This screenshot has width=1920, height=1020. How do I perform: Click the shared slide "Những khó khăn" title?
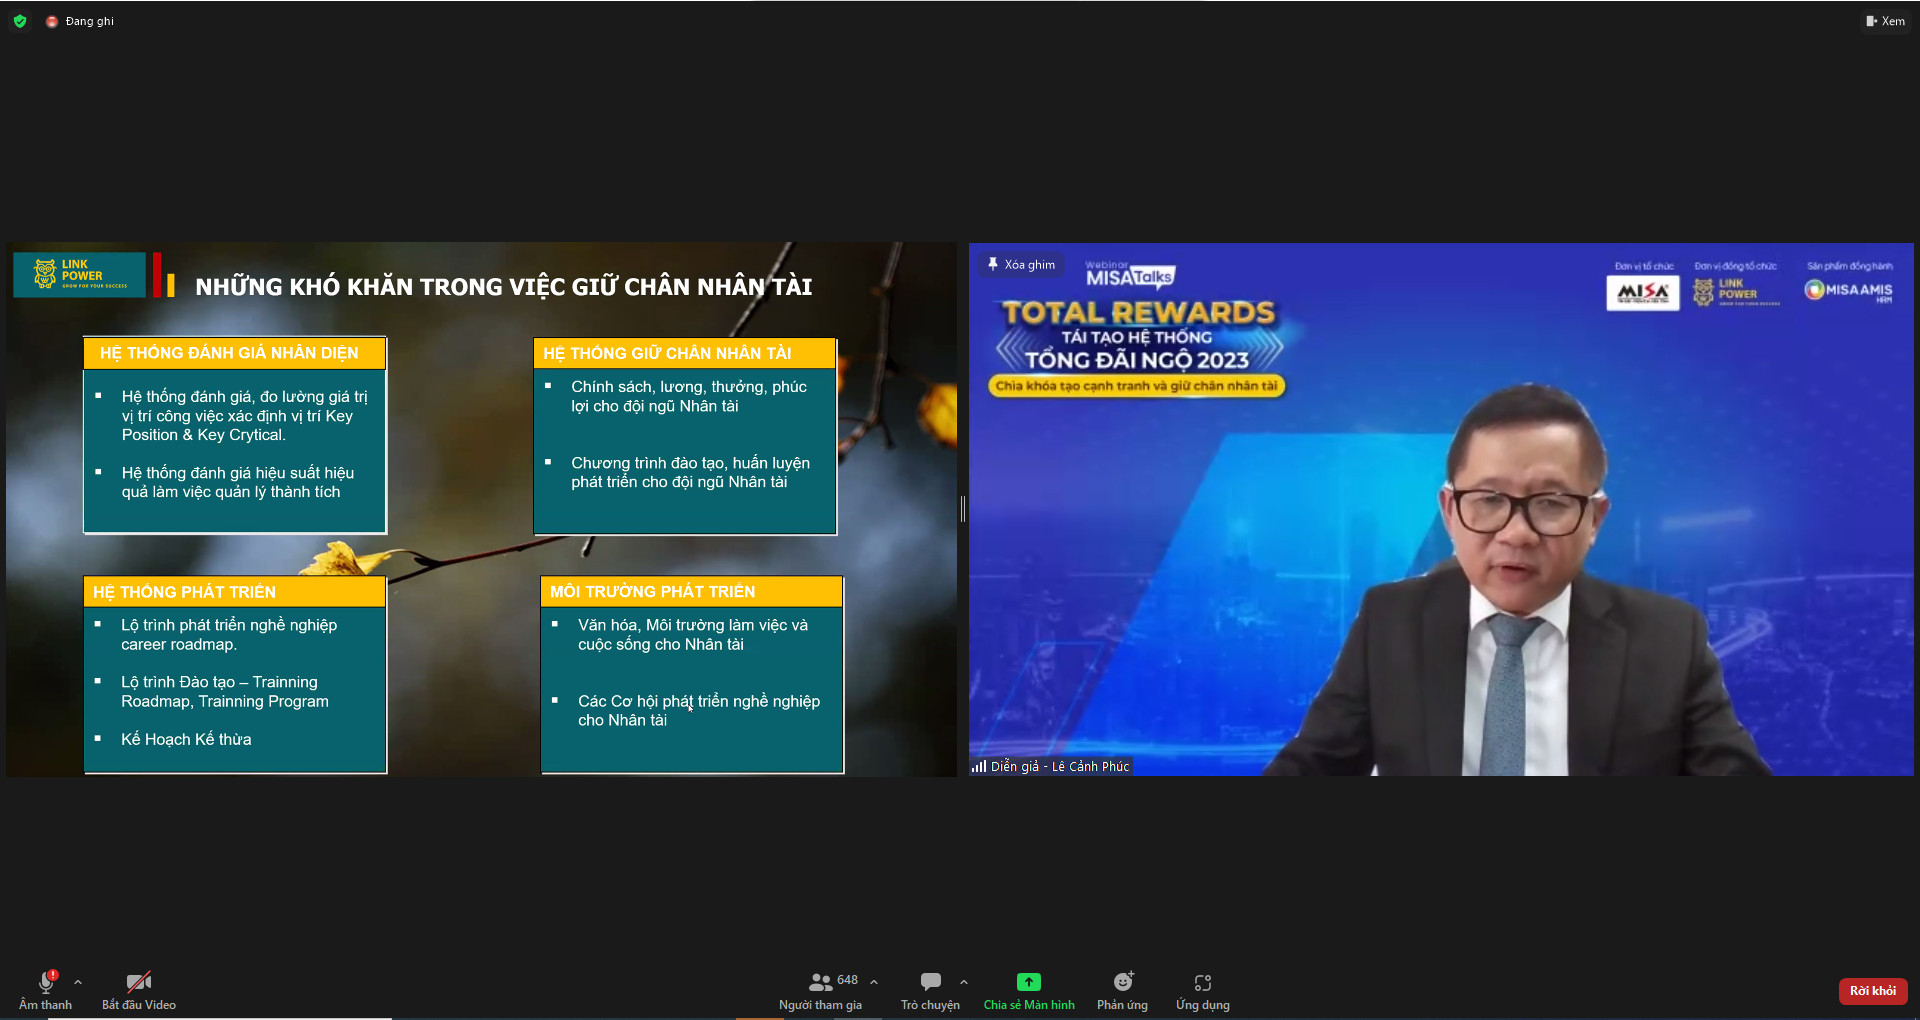[x=503, y=287]
